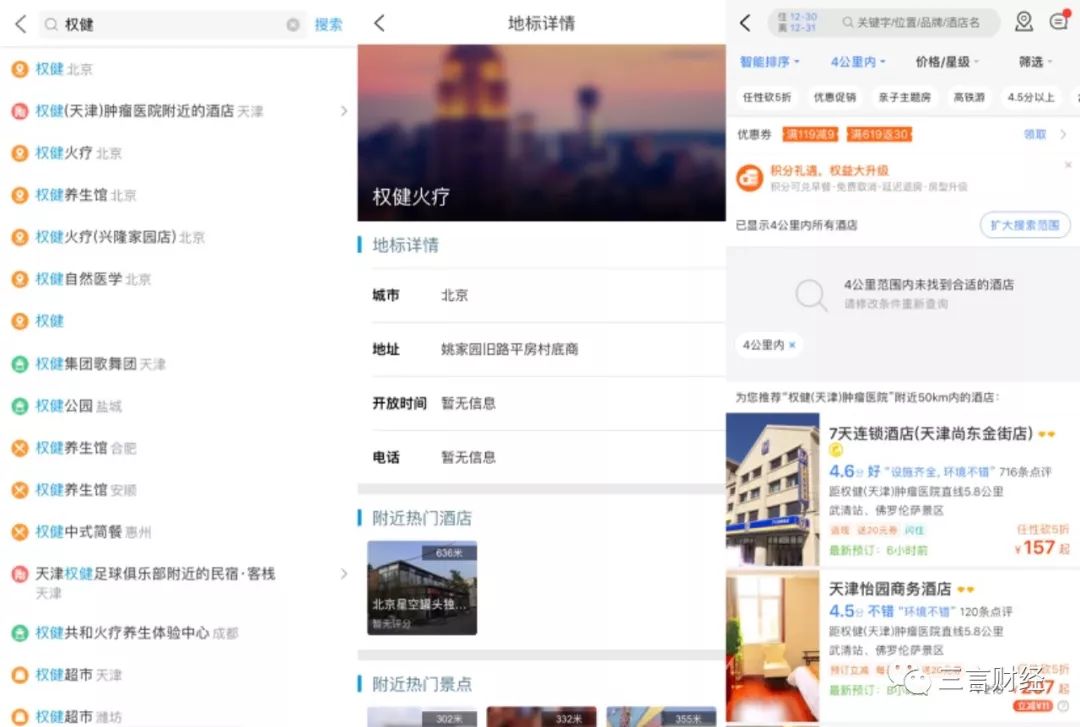Toggle the 4.5分以上 filter chip
The image size is (1080, 727).
[x=1031, y=97]
